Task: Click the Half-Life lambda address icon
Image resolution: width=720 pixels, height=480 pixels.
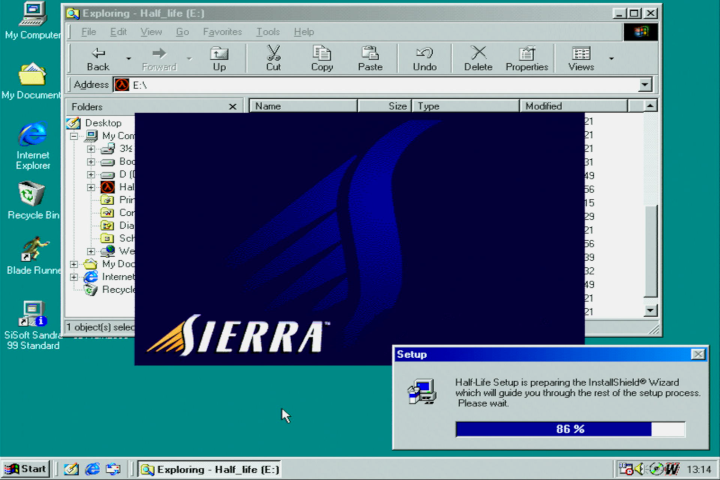Action: (x=122, y=85)
